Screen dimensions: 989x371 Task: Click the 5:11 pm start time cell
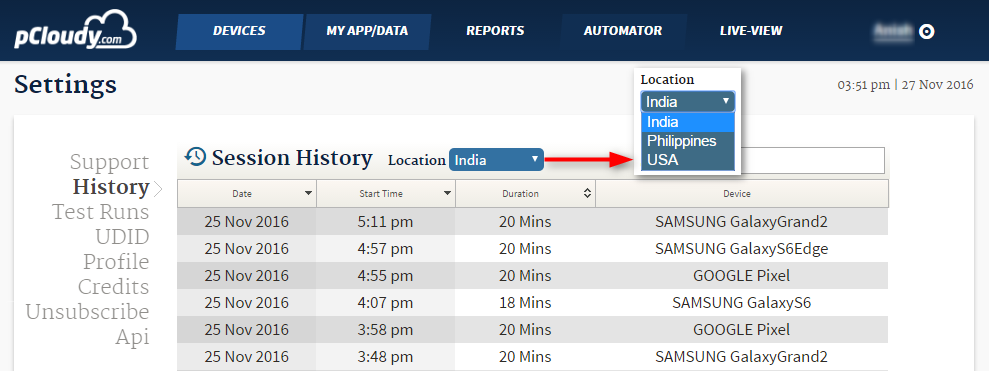point(385,221)
